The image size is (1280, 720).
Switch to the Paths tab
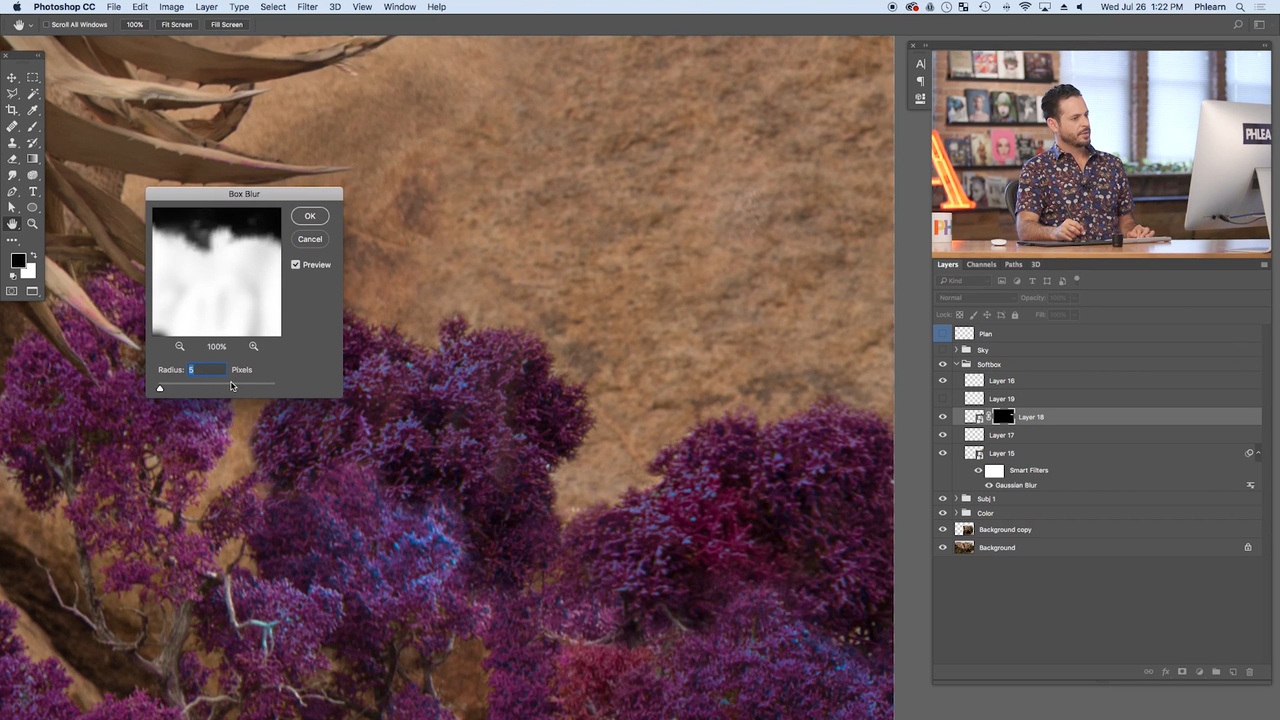(x=1013, y=264)
